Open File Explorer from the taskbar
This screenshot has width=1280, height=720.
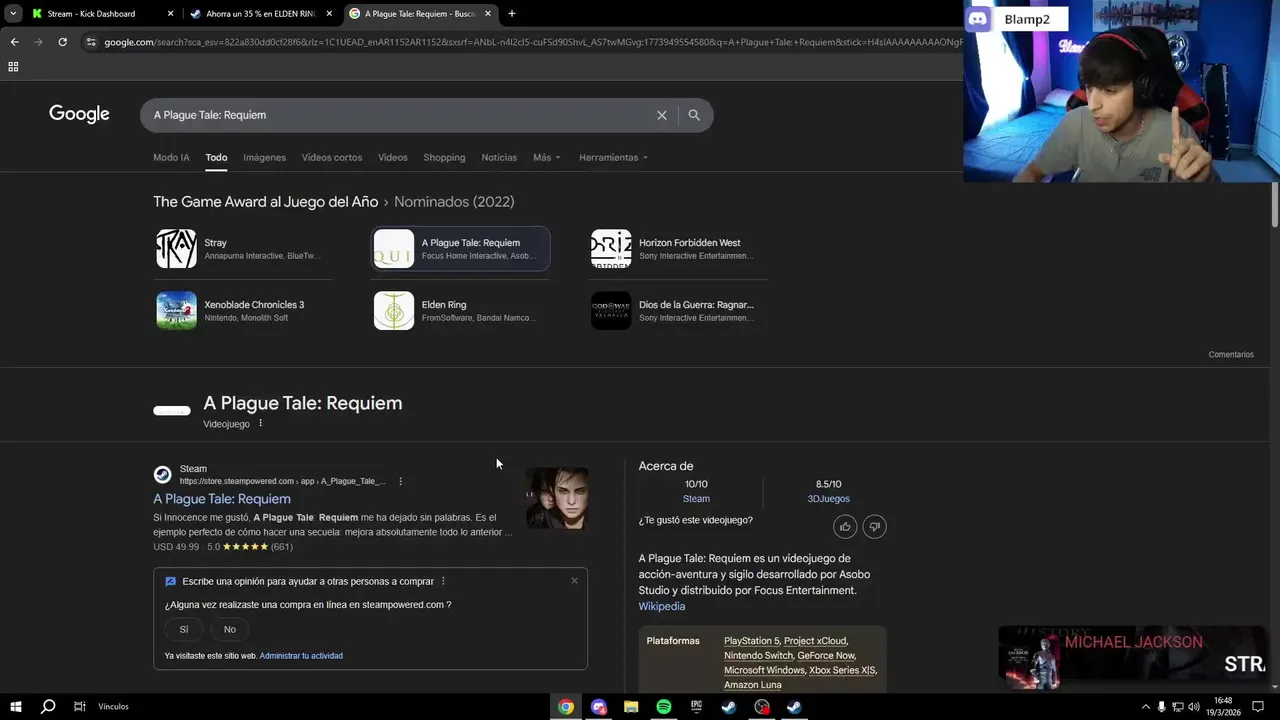[631, 706]
